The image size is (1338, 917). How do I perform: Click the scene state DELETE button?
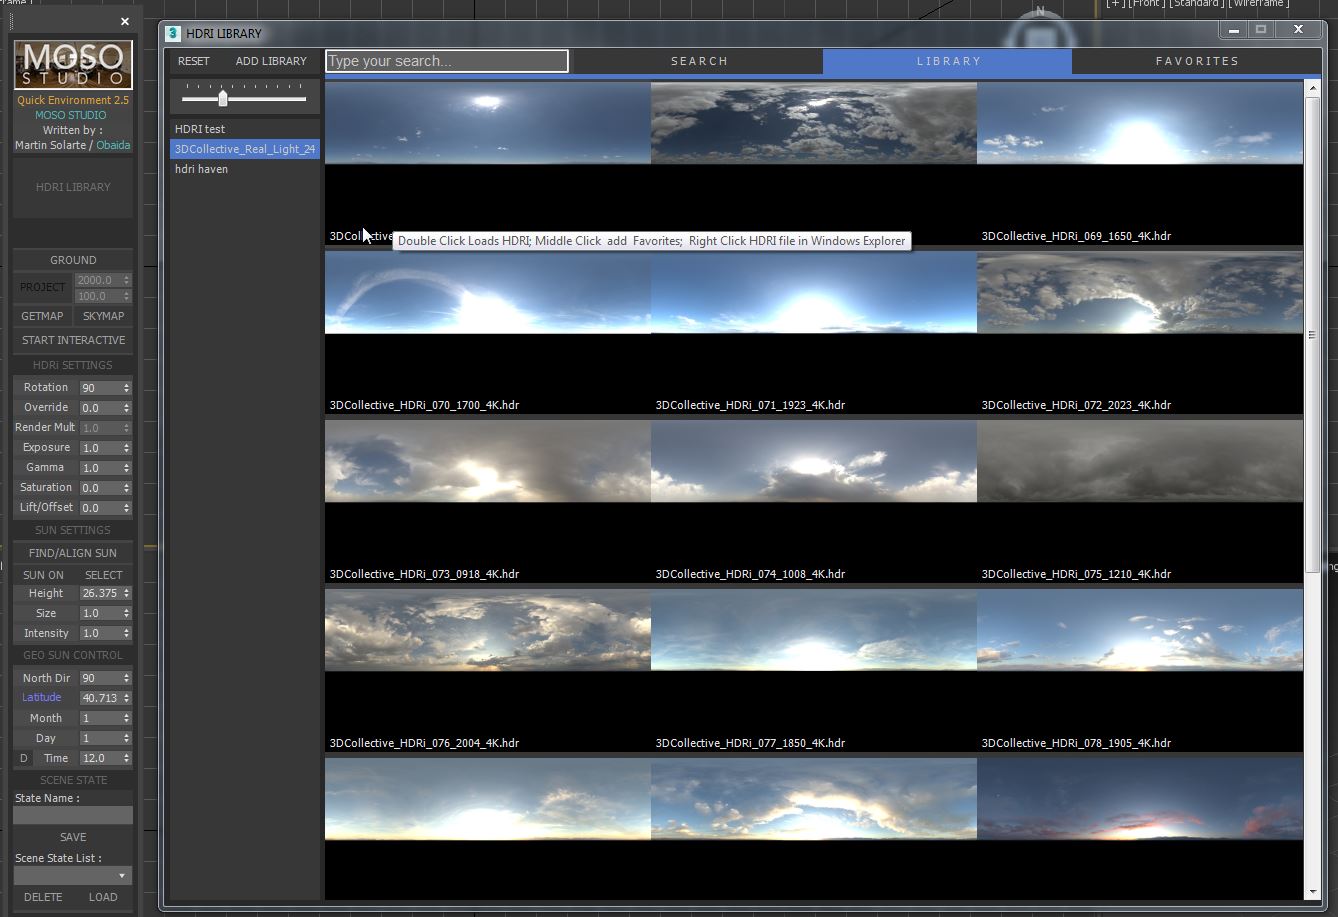pos(43,897)
